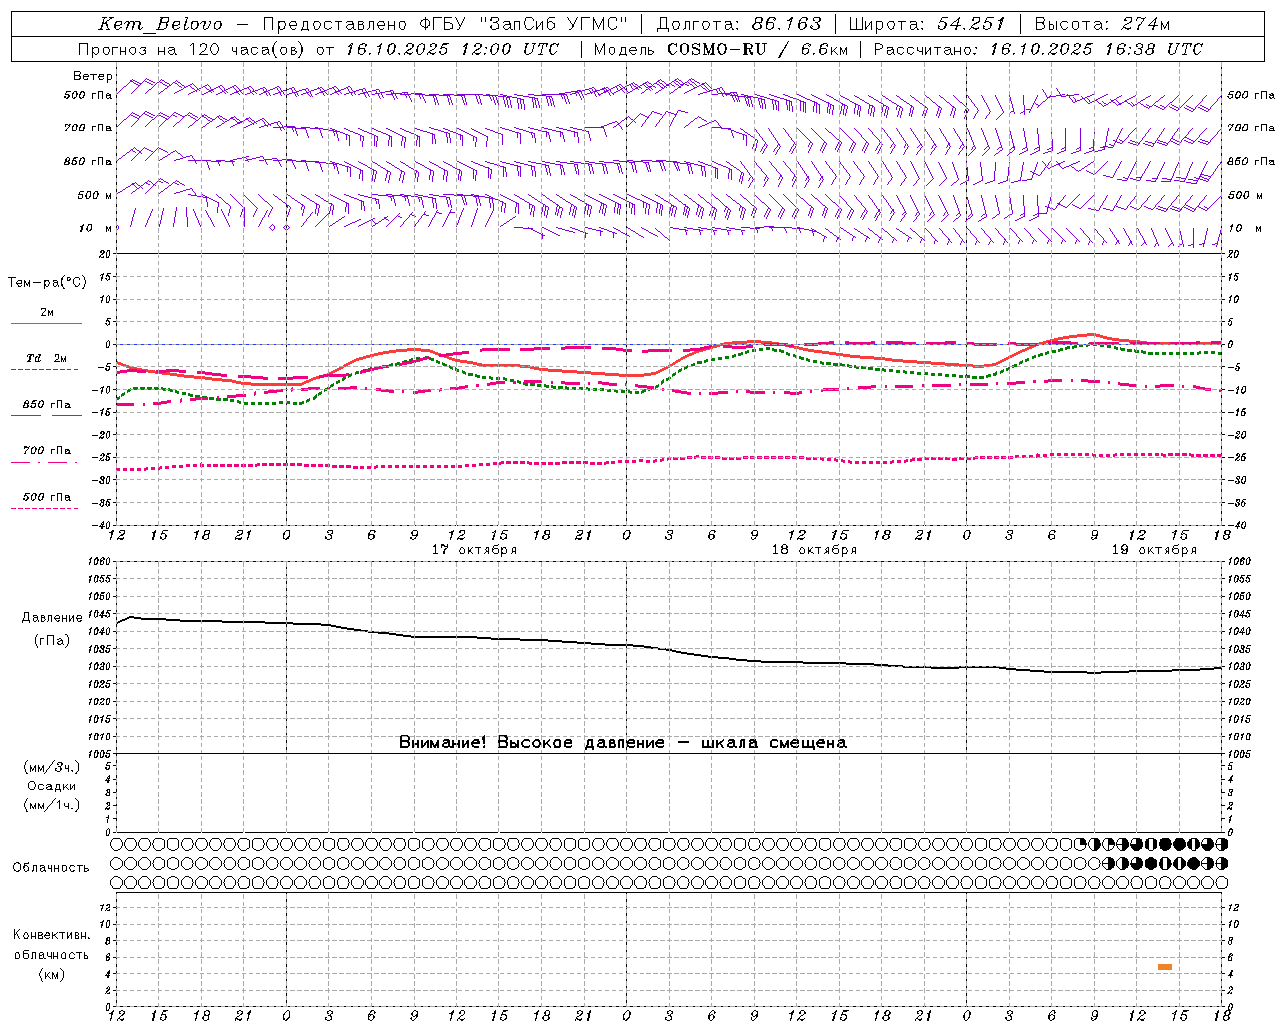This screenshot has height=1024, width=1280.
Task: Click the left 1005 pressure scale value
Action: 100,753
